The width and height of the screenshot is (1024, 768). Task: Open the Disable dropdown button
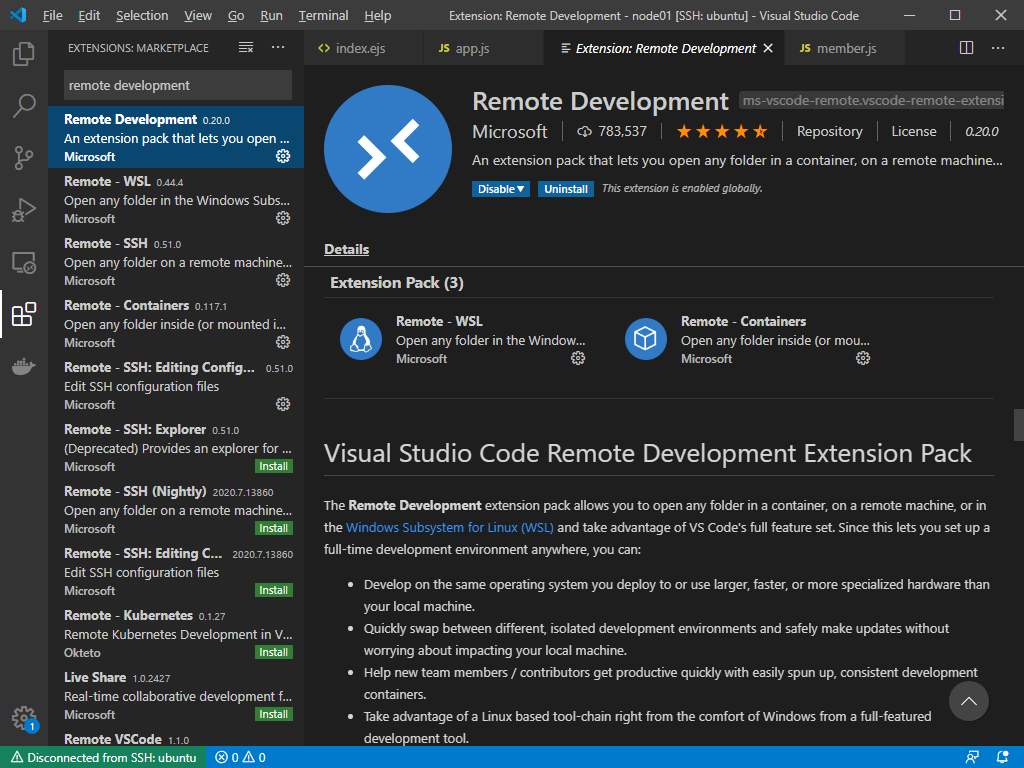(500, 189)
